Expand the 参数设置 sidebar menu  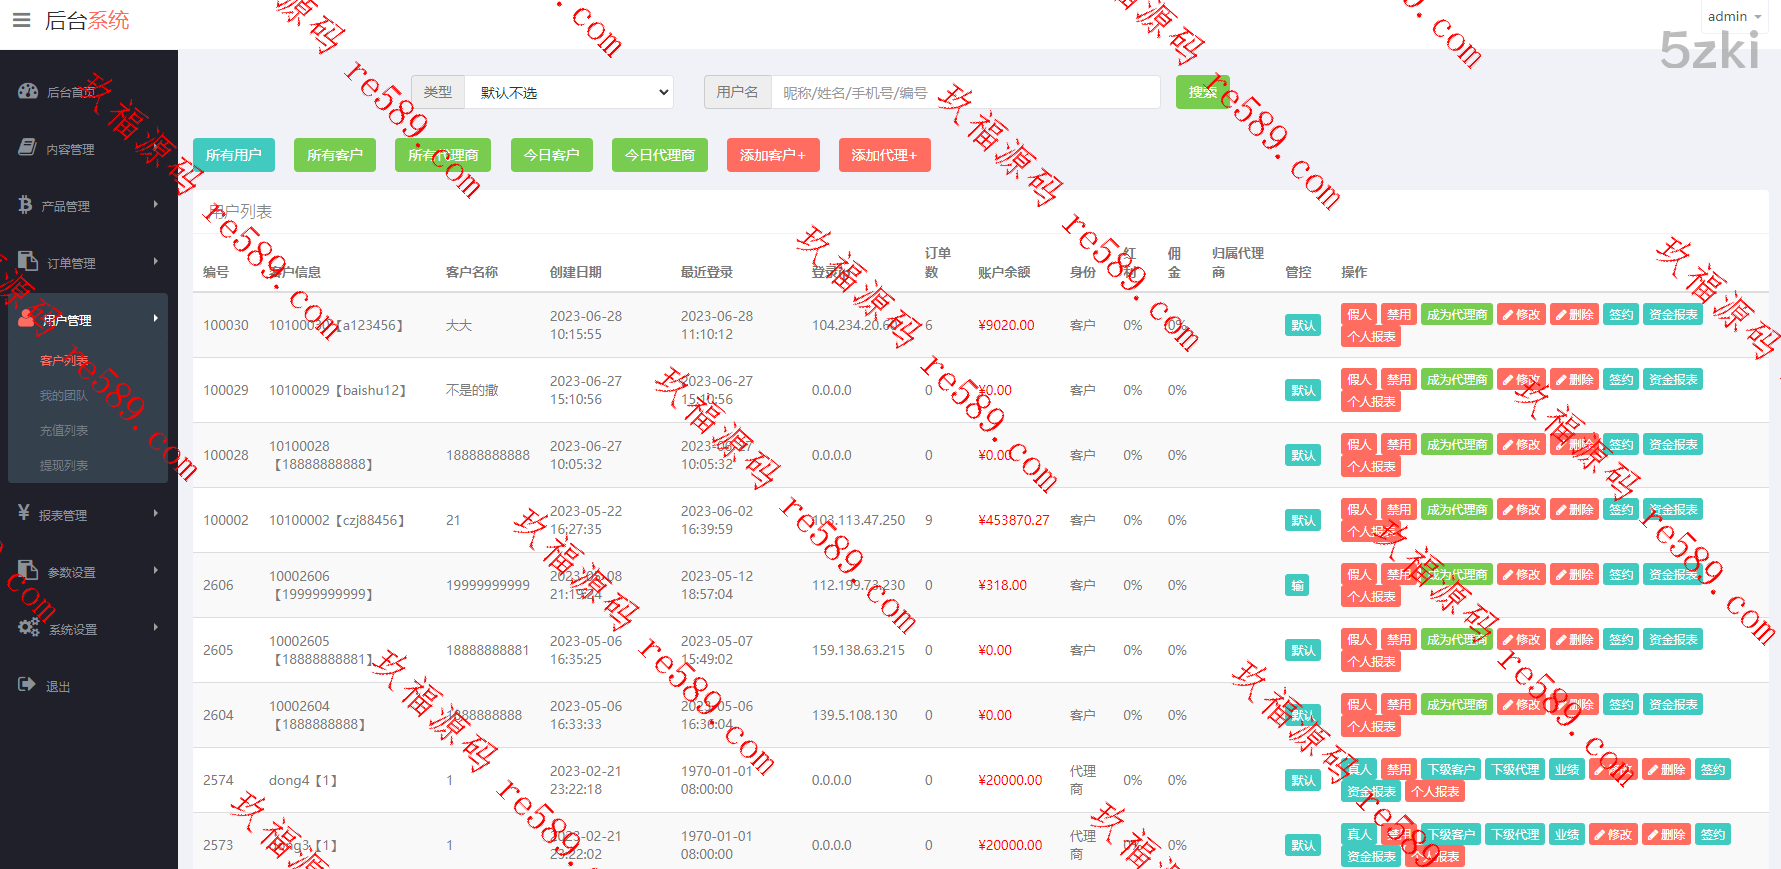(x=88, y=572)
